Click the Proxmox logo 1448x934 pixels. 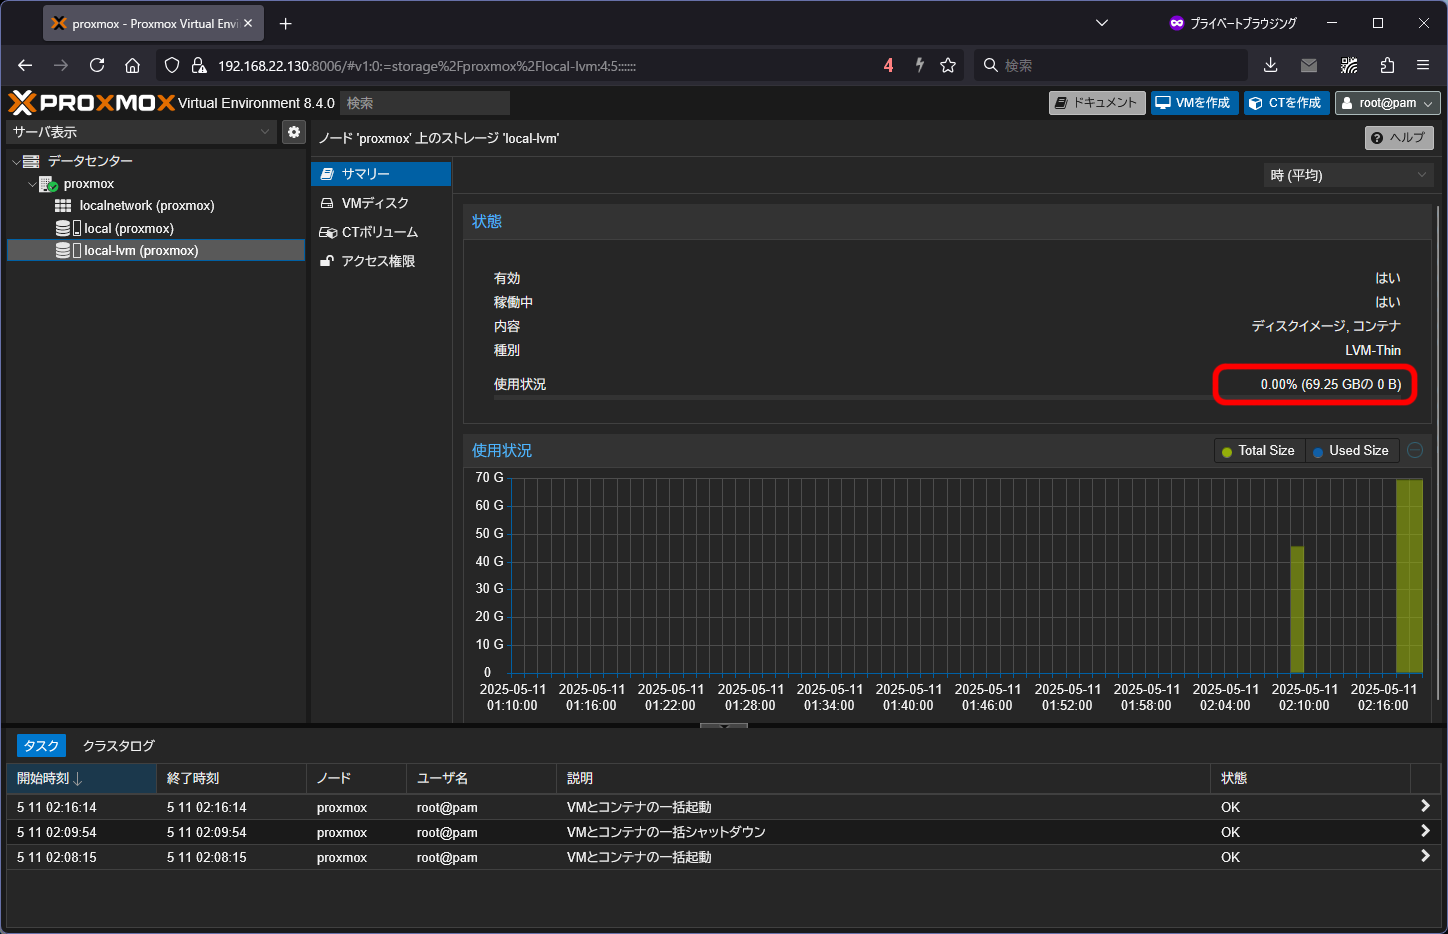click(91, 102)
